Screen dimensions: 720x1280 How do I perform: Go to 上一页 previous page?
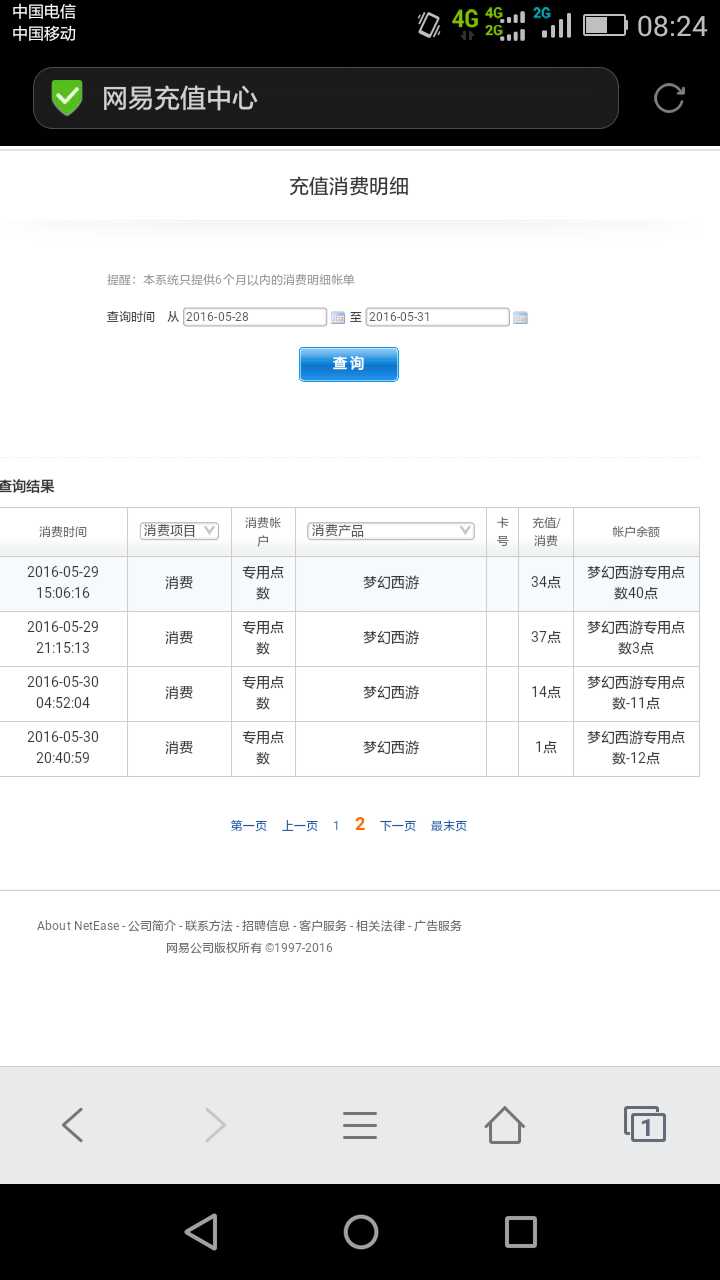300,826
